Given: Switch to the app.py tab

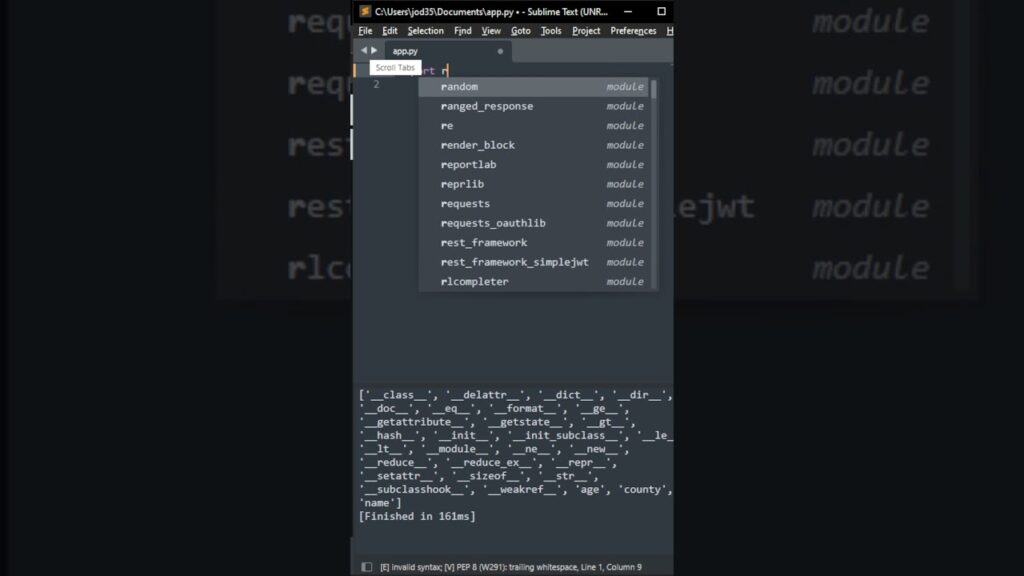Looking at the screenshot, I should (405, 51).
